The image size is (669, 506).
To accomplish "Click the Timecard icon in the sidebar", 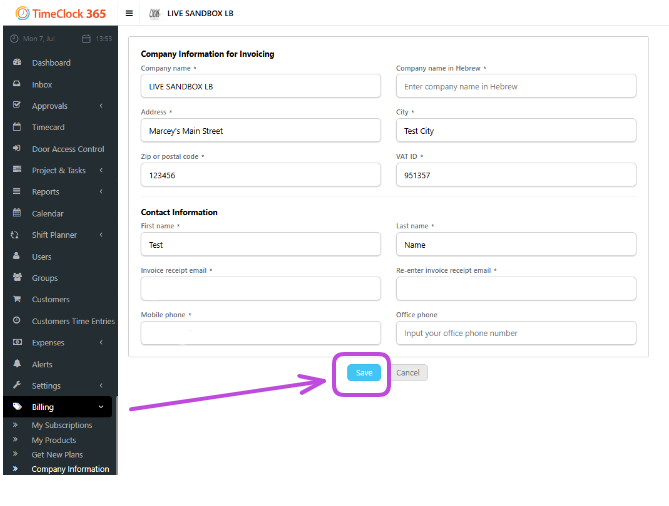I will tap(16, 128).
